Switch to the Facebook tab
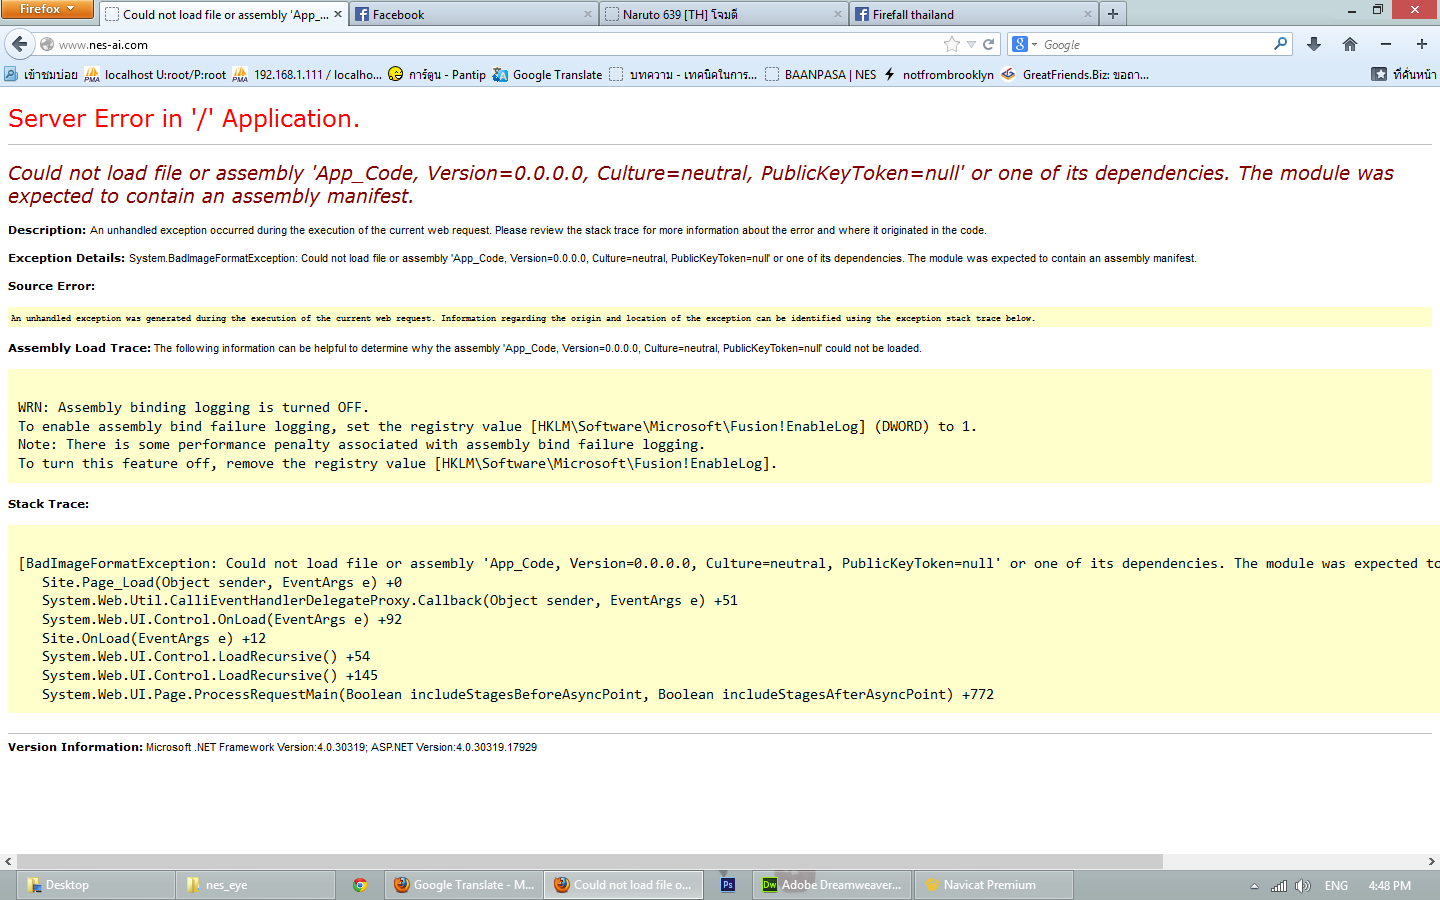This screenshot has height=900, width=1440. coord(473,14)
